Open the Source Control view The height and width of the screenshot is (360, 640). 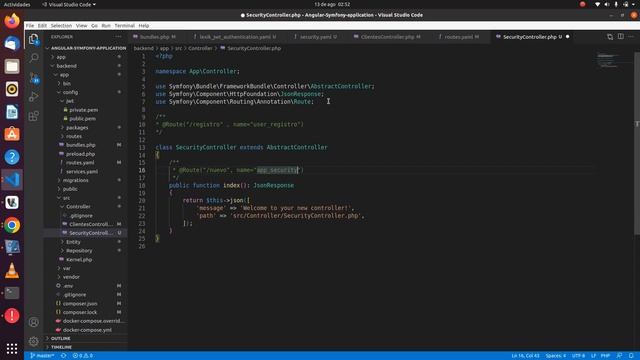[x=34, y=78]
